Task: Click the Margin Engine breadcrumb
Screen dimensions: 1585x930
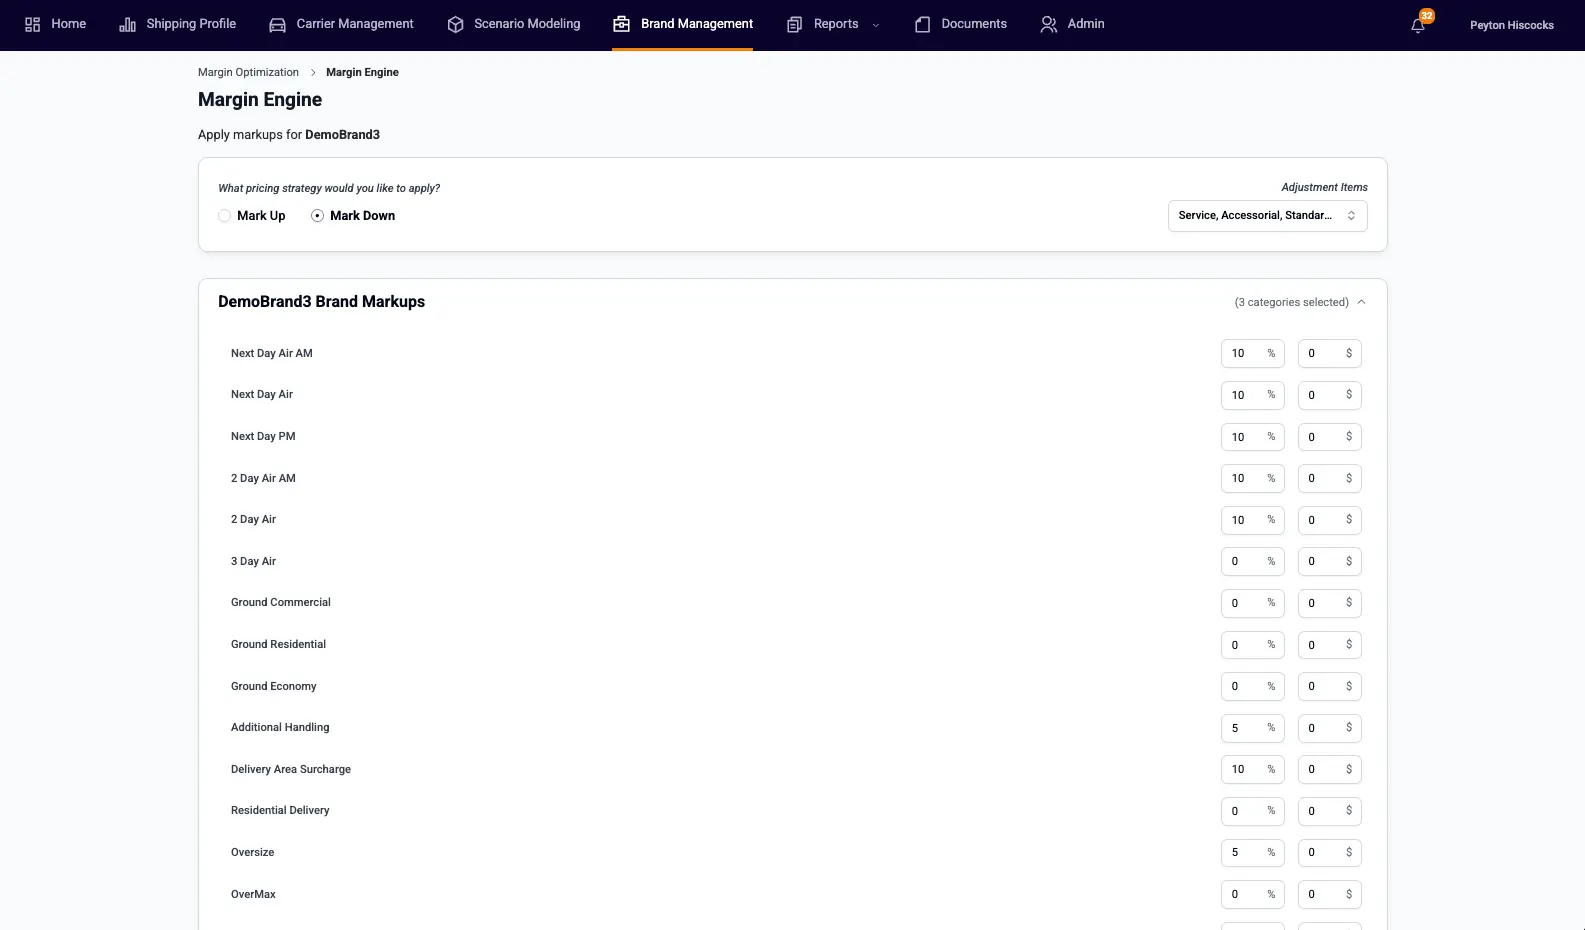Action: pyautogui.click(x=362, y=72)
